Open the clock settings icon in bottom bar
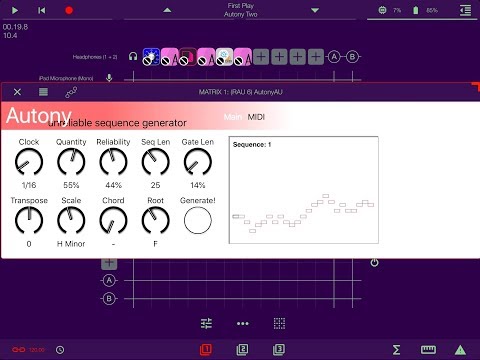Viewport: 480px width, 360px height. coord(60,350)
